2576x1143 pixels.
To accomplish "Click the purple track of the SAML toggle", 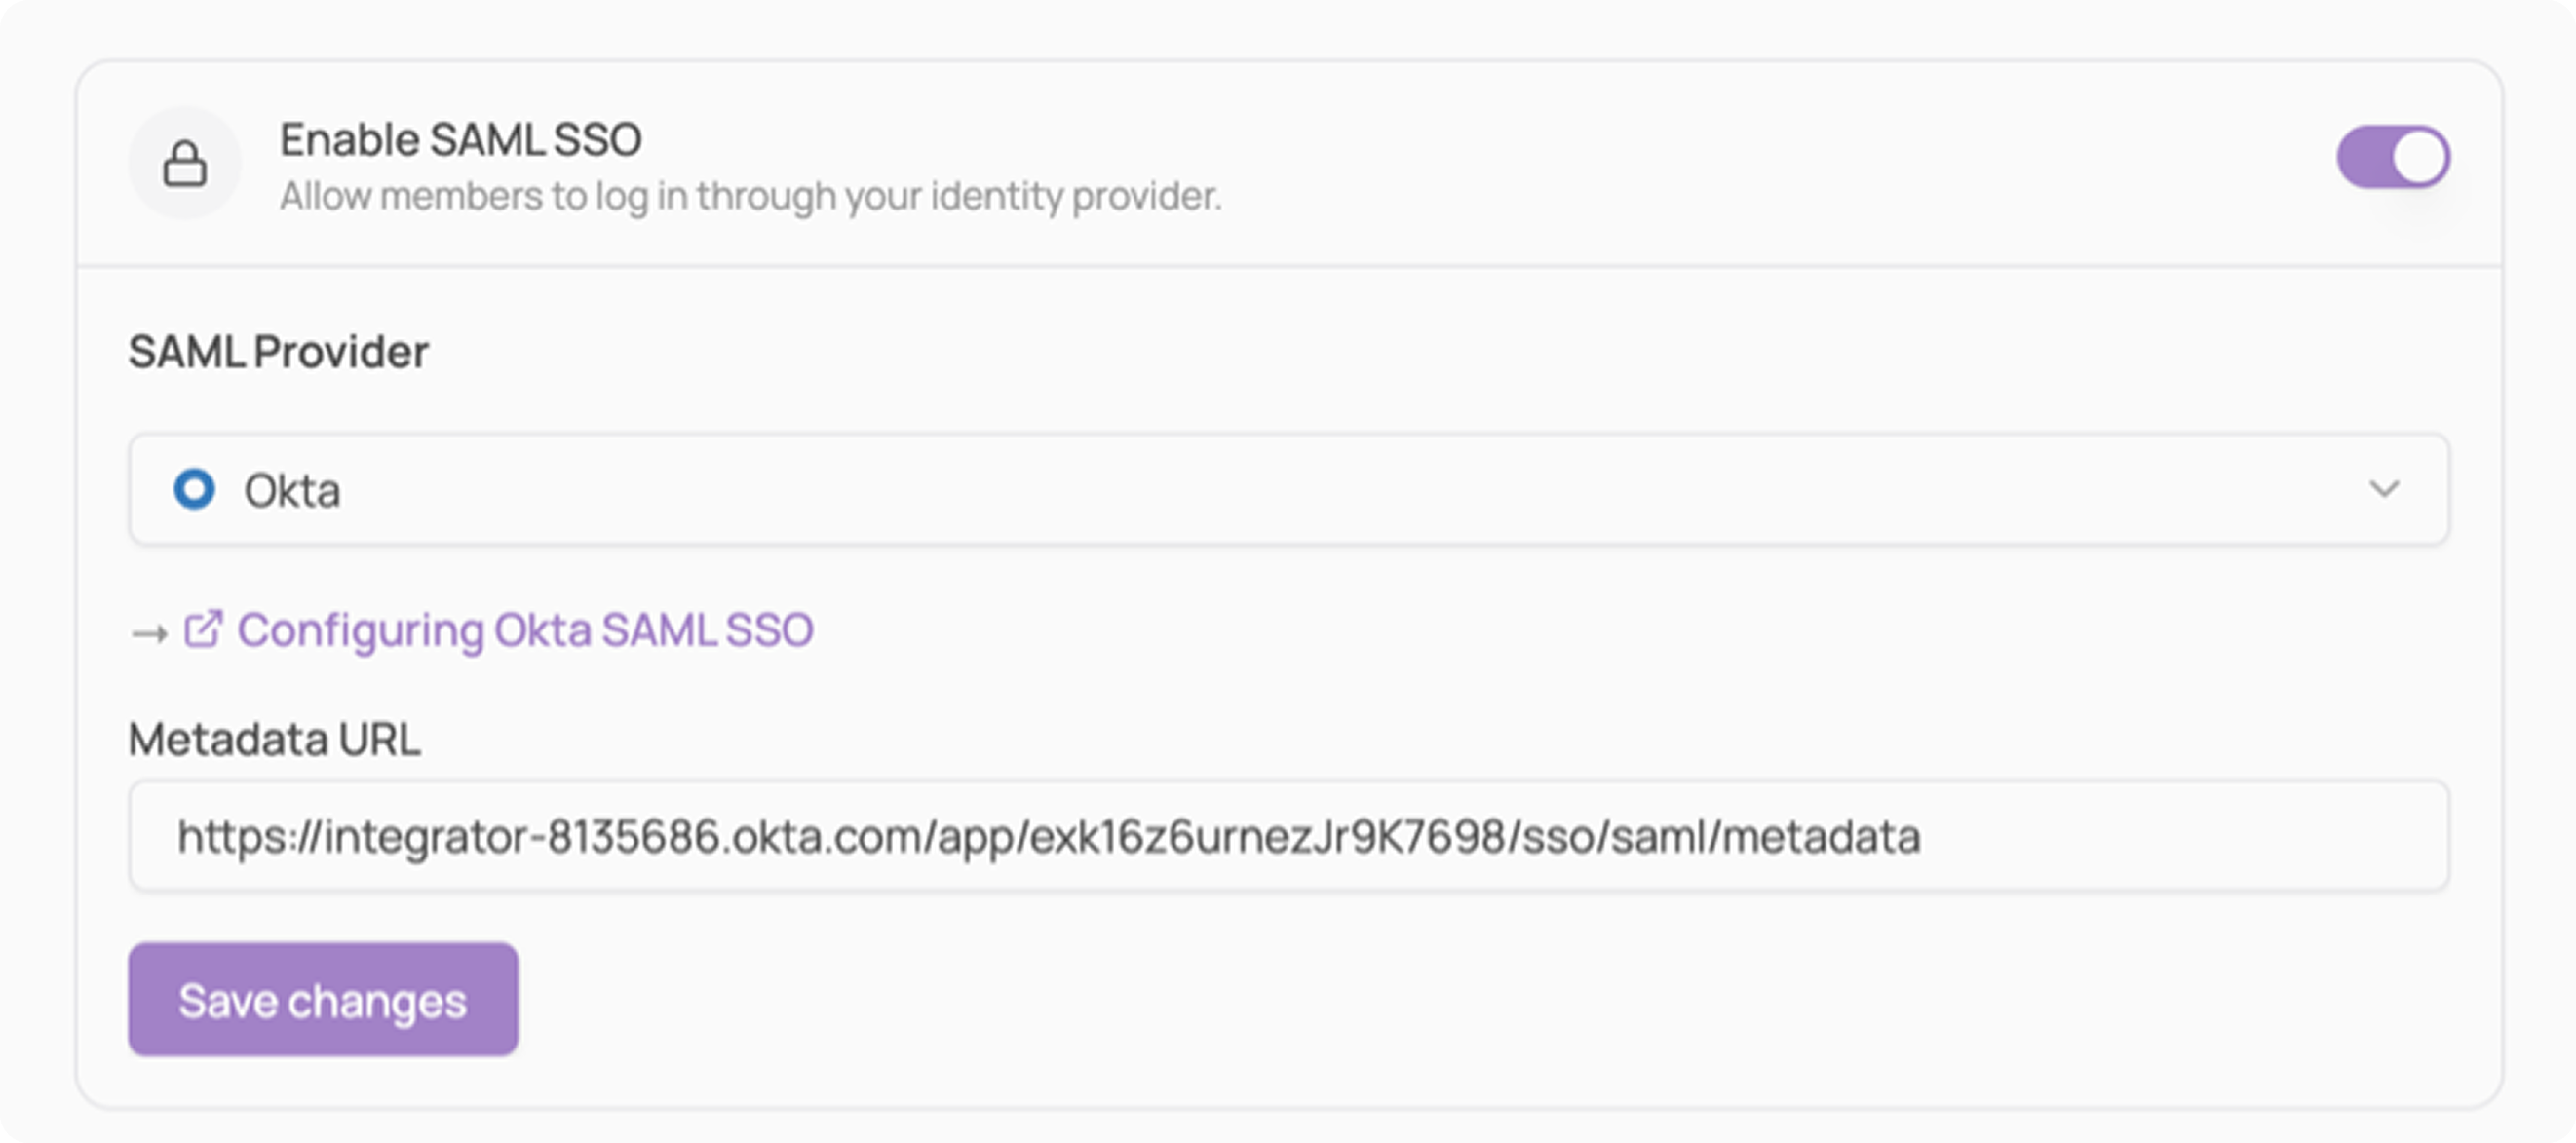I will [2364, 157].
